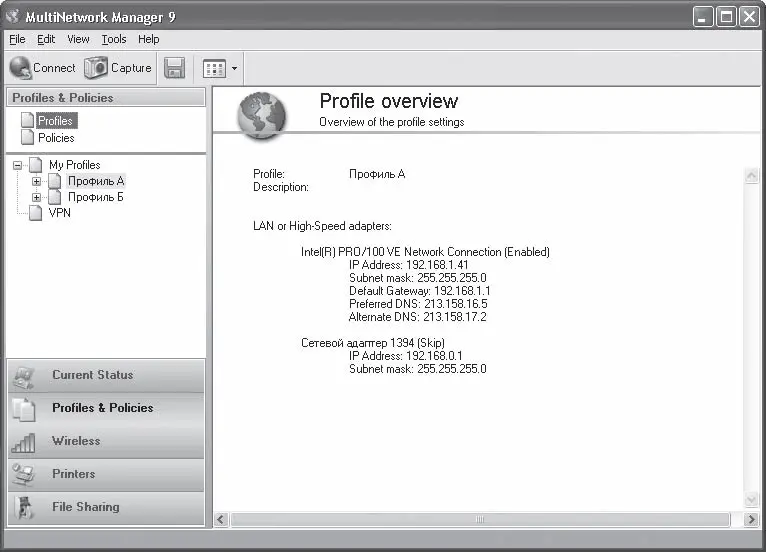Open the File menu

(17, 39)
